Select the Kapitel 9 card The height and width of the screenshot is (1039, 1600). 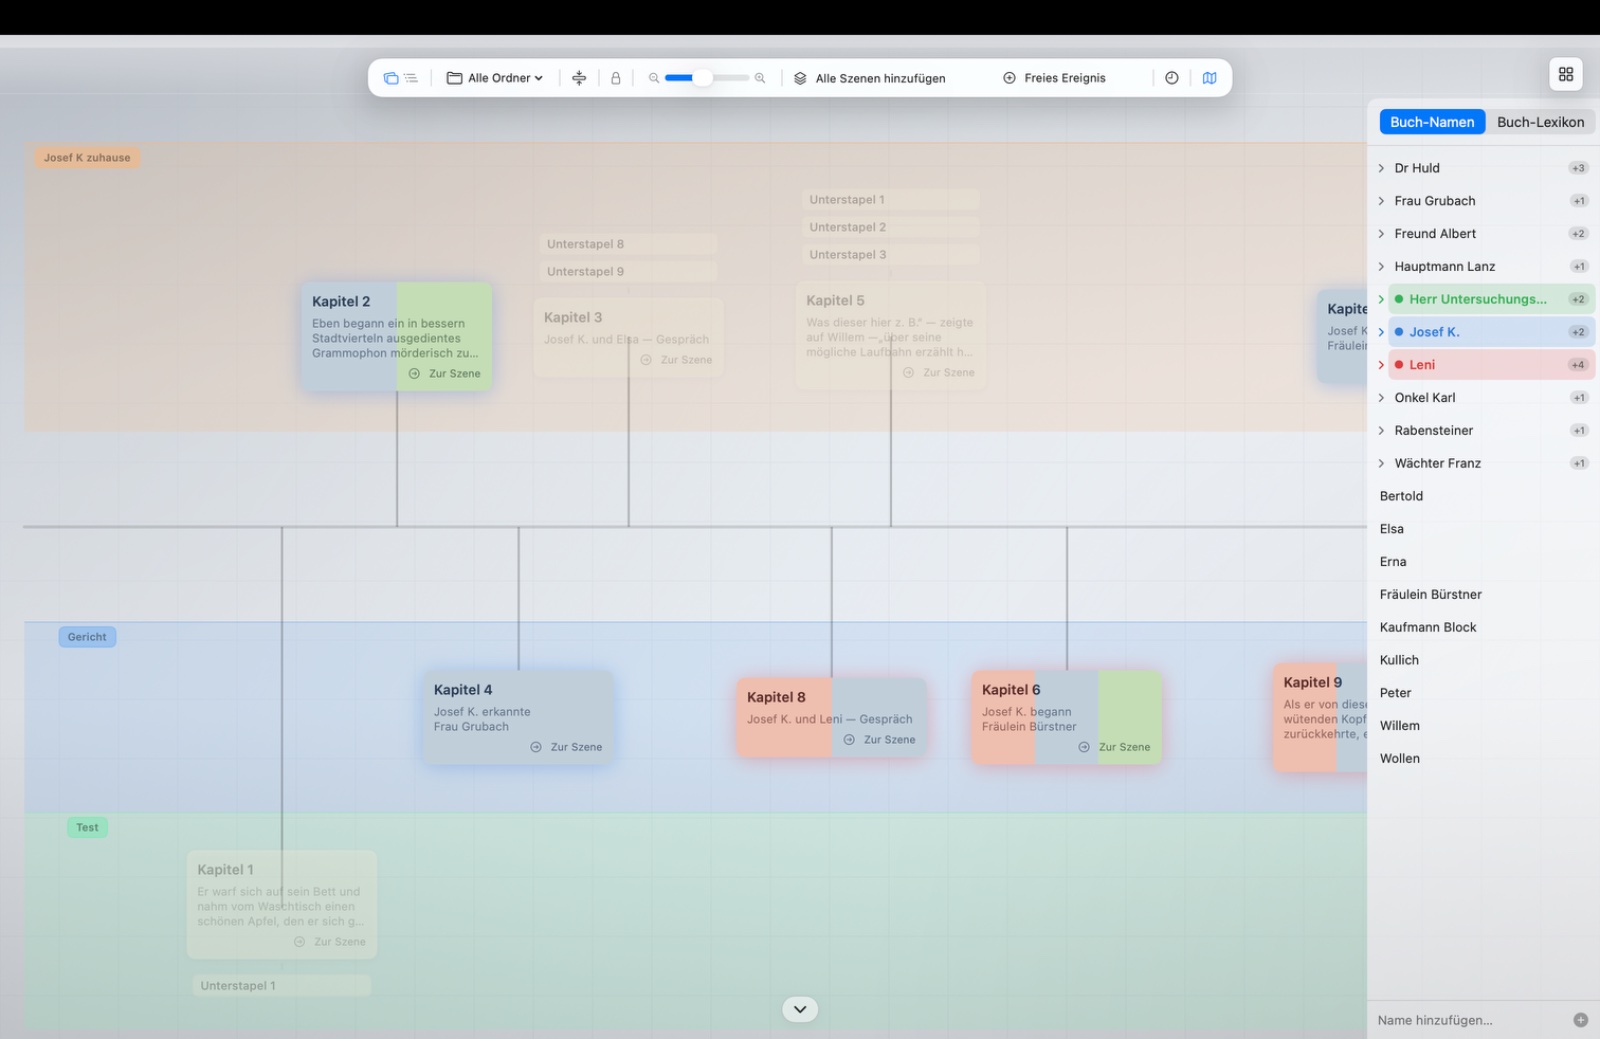1320,717
